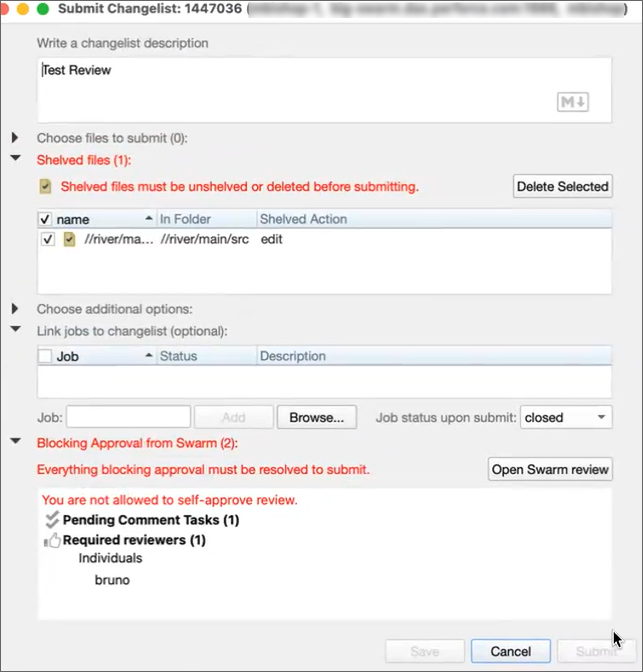The image size is (643, 672).
Task: Sort by the Shelved Action column header
Action: tap(304, 218)
